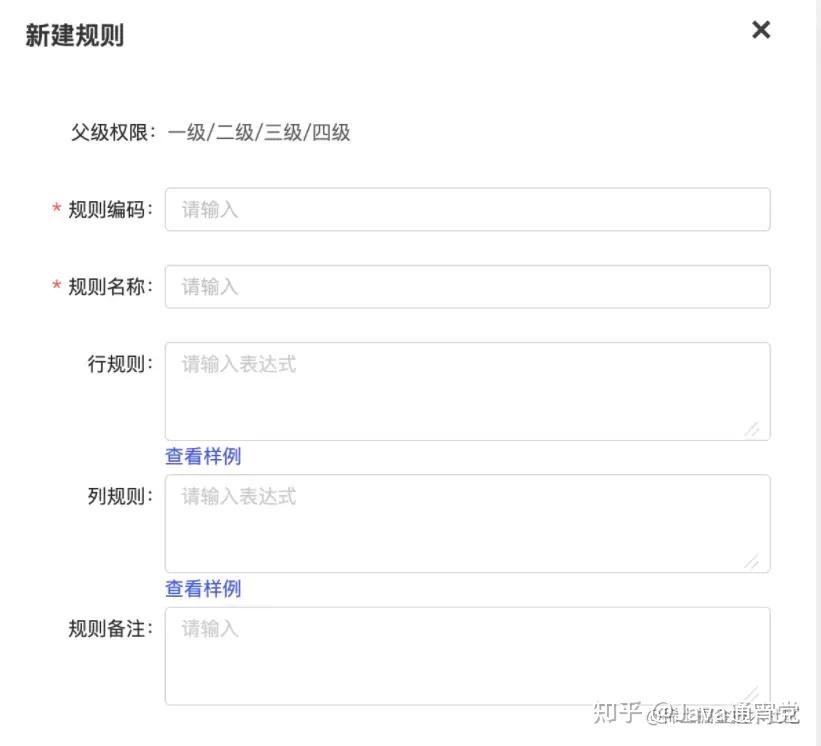This screenshot has height=746, width=821.
Task: Focus the 规则编码 input field
Action: pos(467,210)
